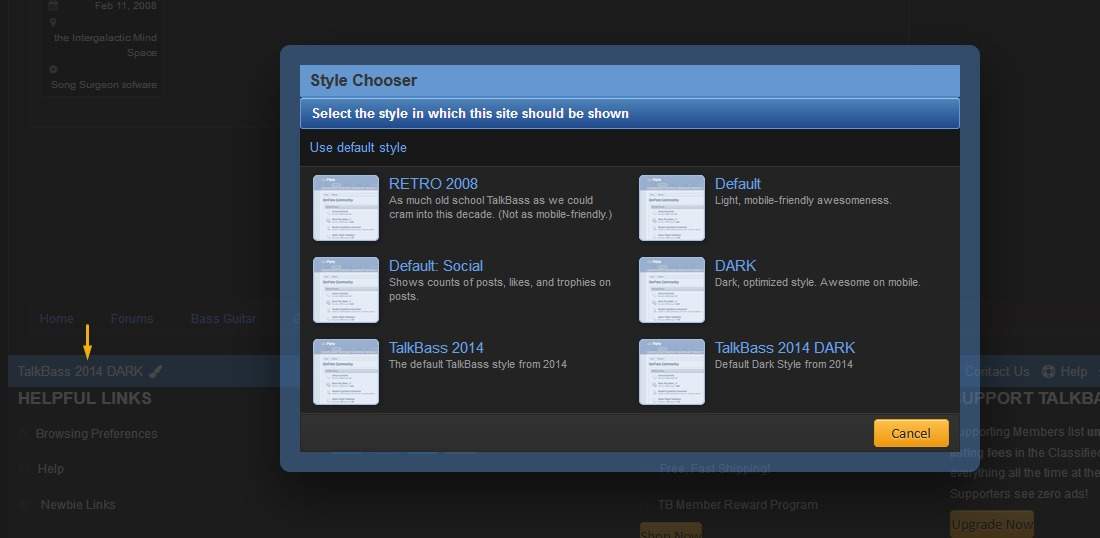The height and width of the screenshot is (538, 1100).
Task: Click HELPFUL LINKS heading in background
Action: coord(84,398)
